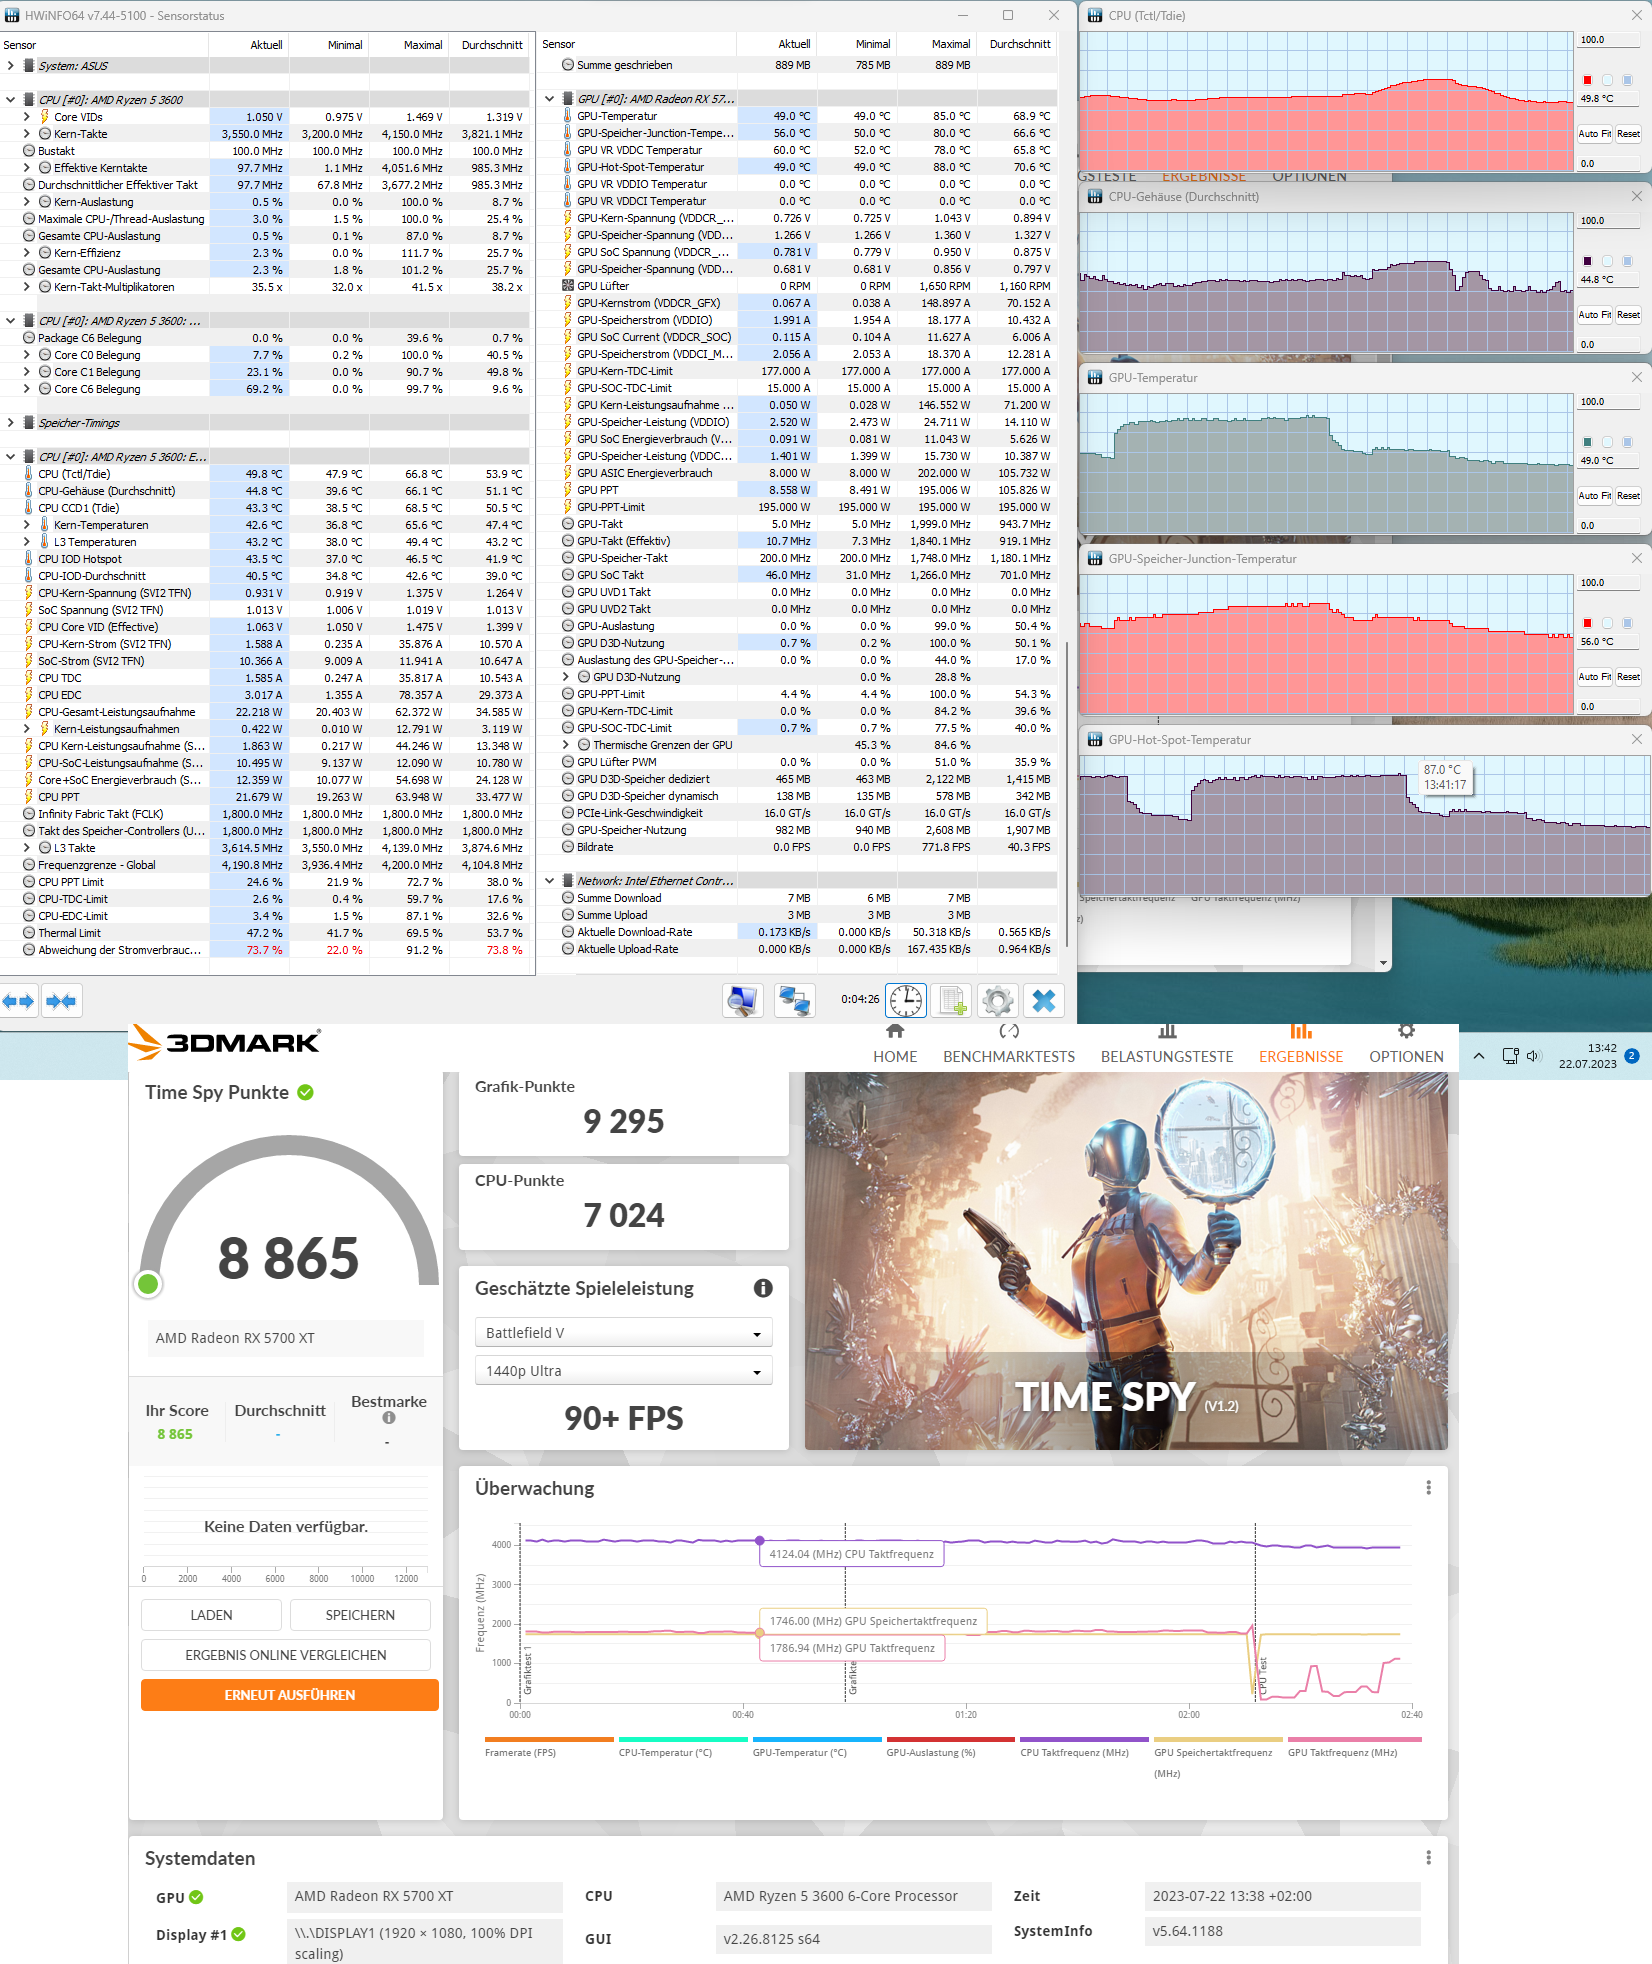
Task: Click the info icon under Bestmarke
Action: tap(389, 1418)
